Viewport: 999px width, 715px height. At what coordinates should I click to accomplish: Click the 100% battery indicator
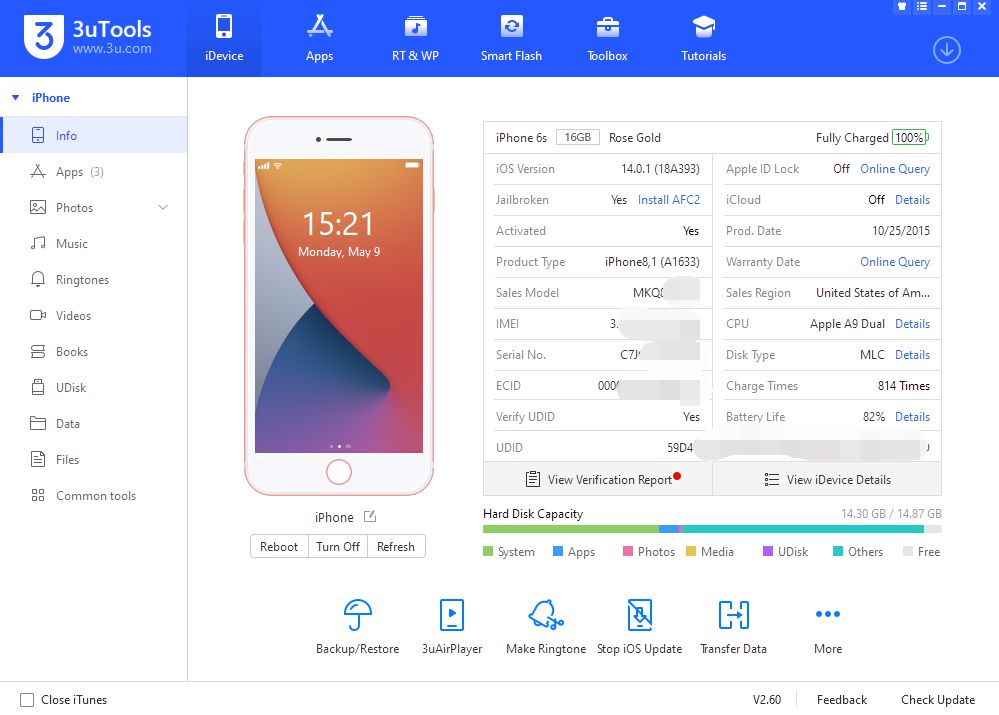click(910, 137)
